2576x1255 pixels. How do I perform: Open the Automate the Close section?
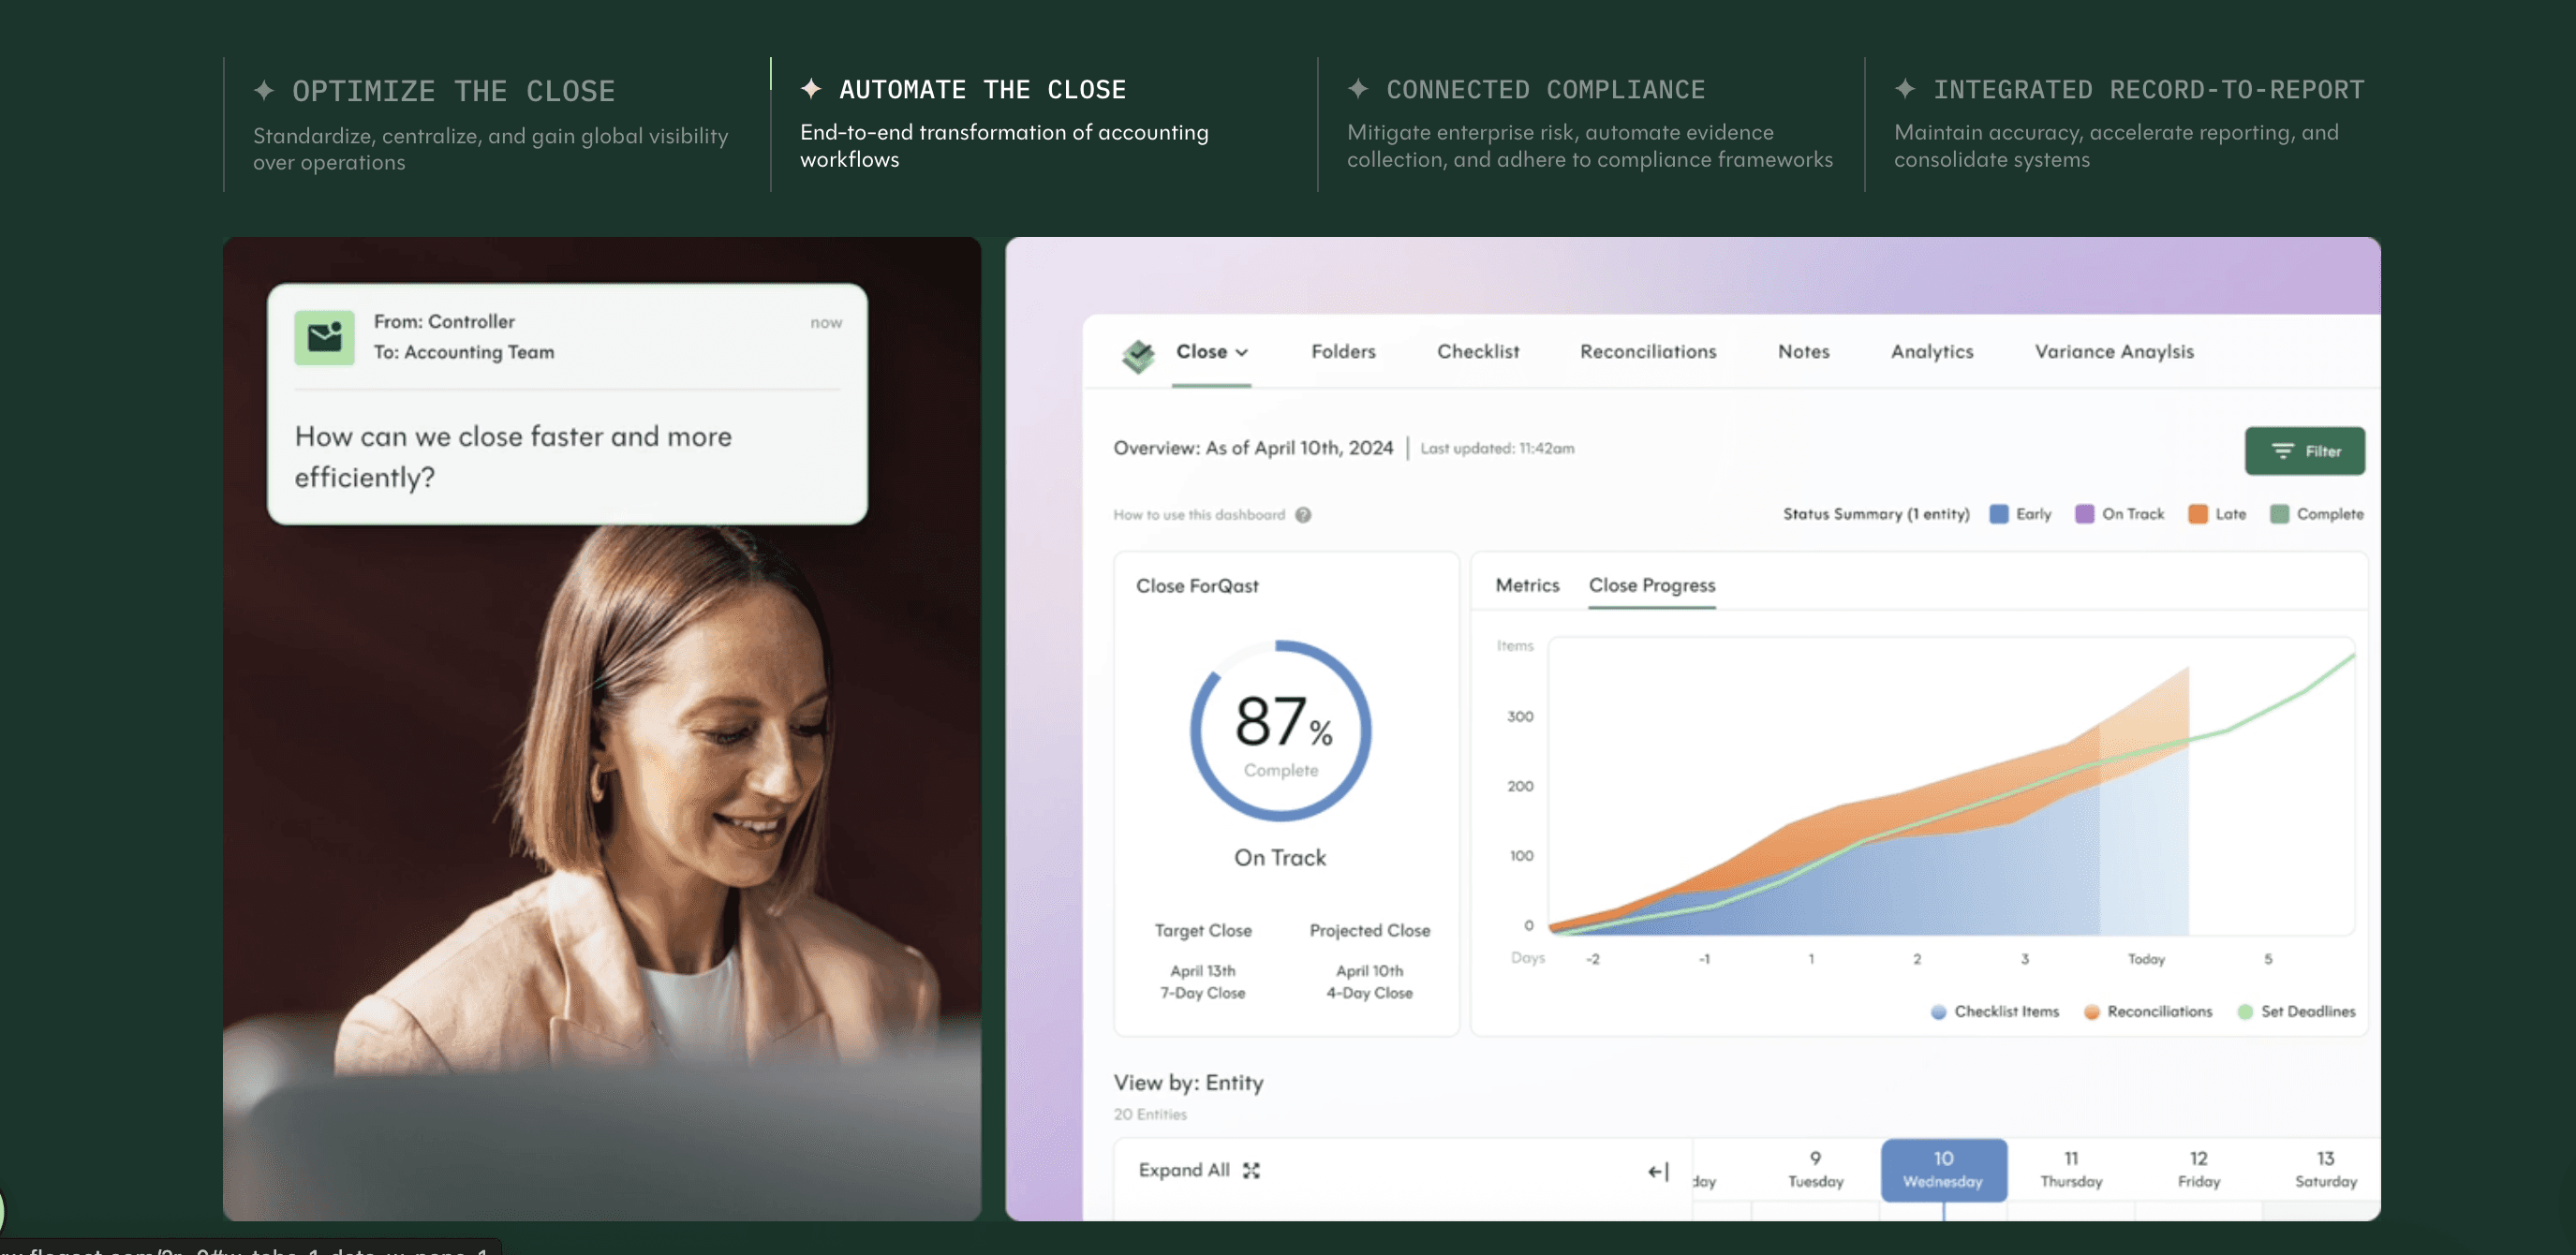tap(982, 90)
